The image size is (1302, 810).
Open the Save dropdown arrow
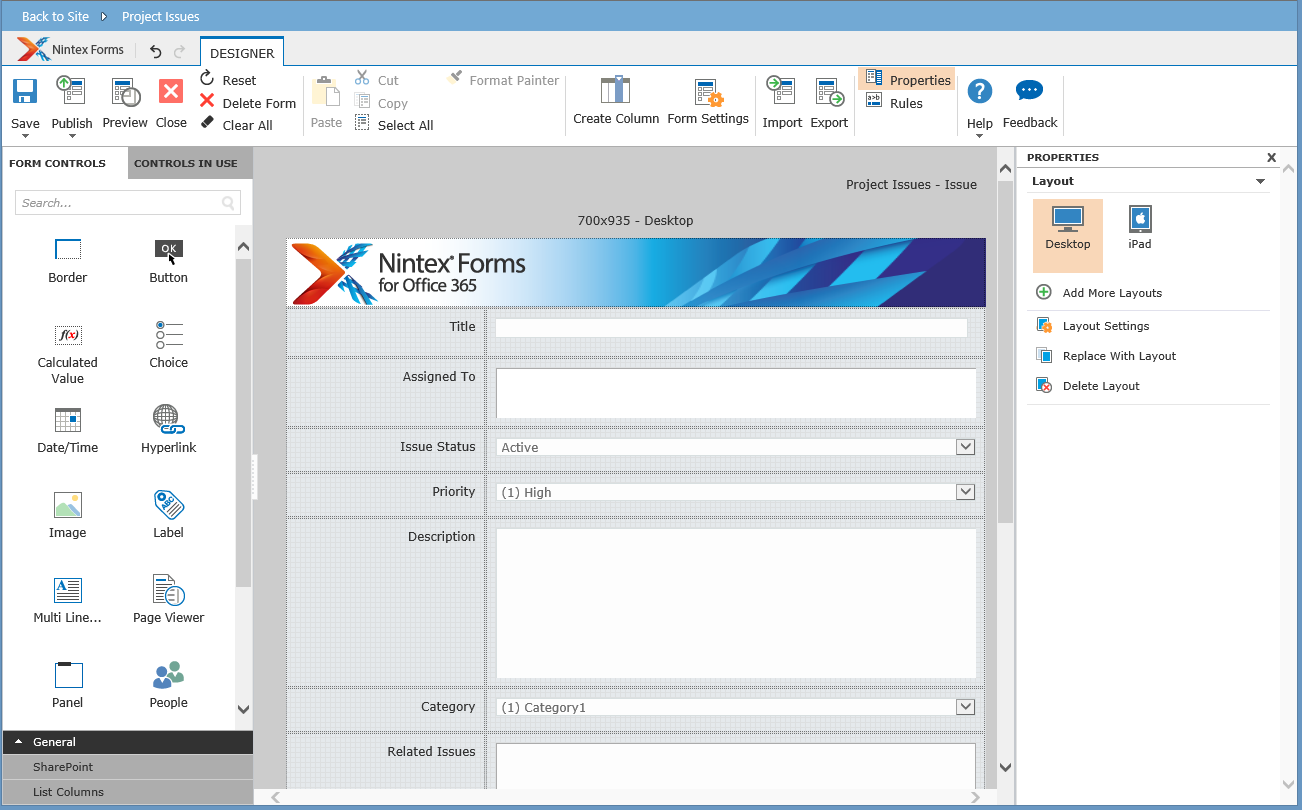tap(25, 136)
